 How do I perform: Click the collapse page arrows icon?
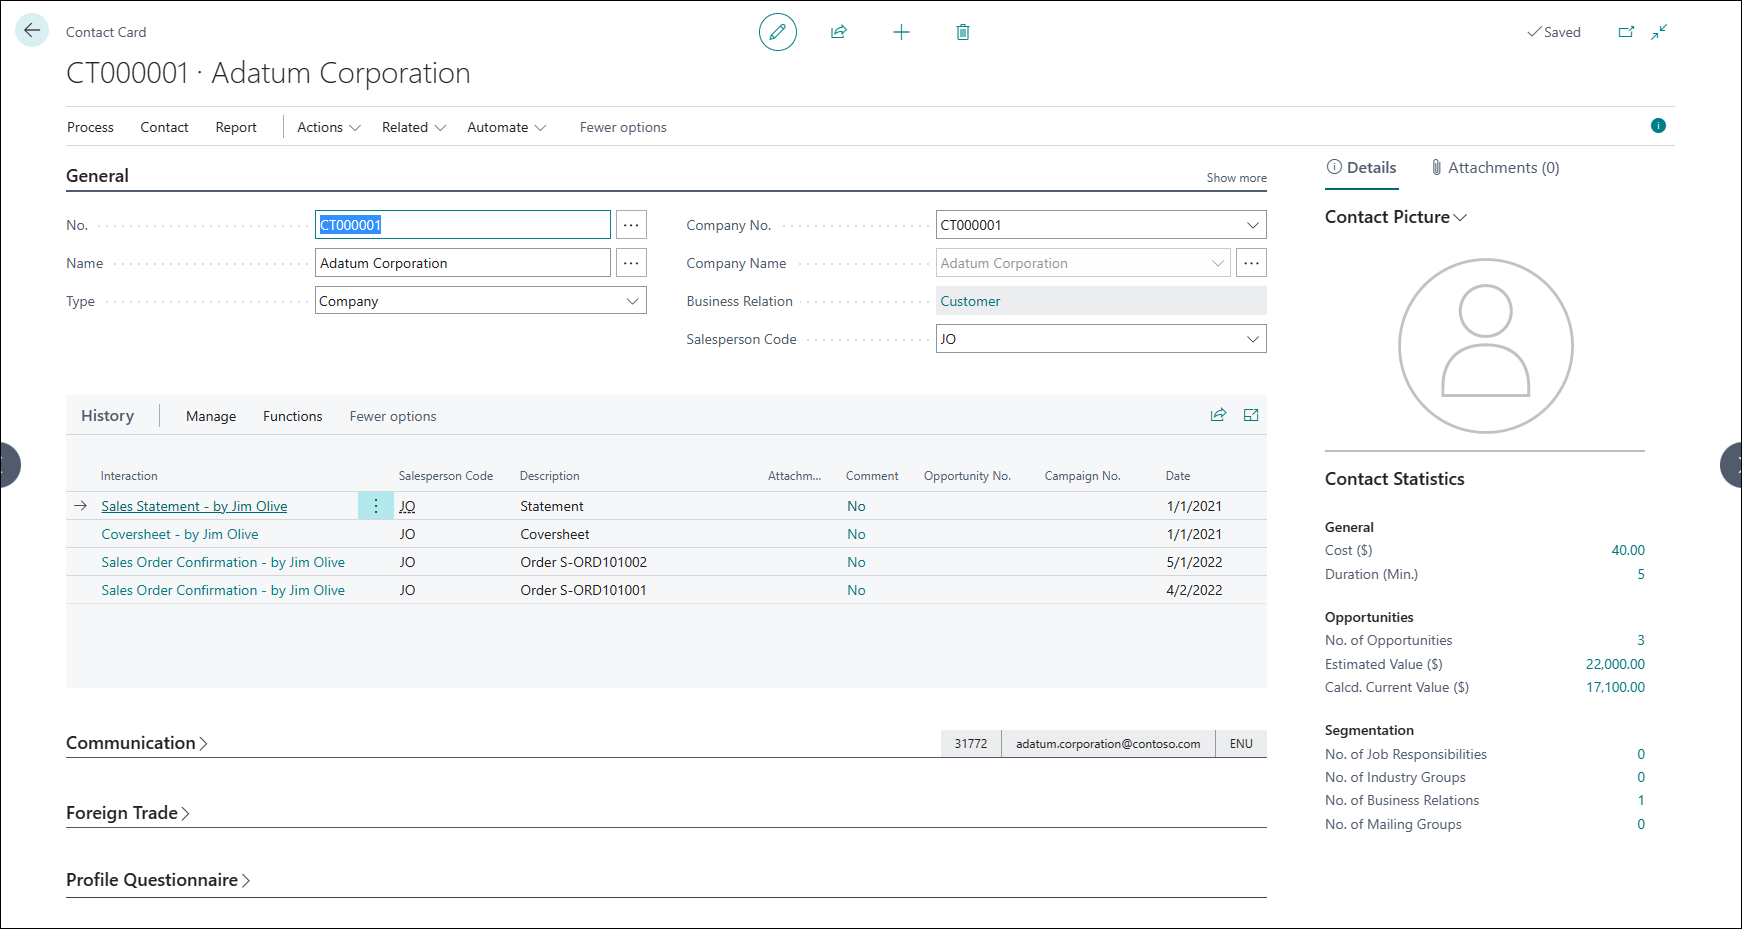tap(1659, 32)
